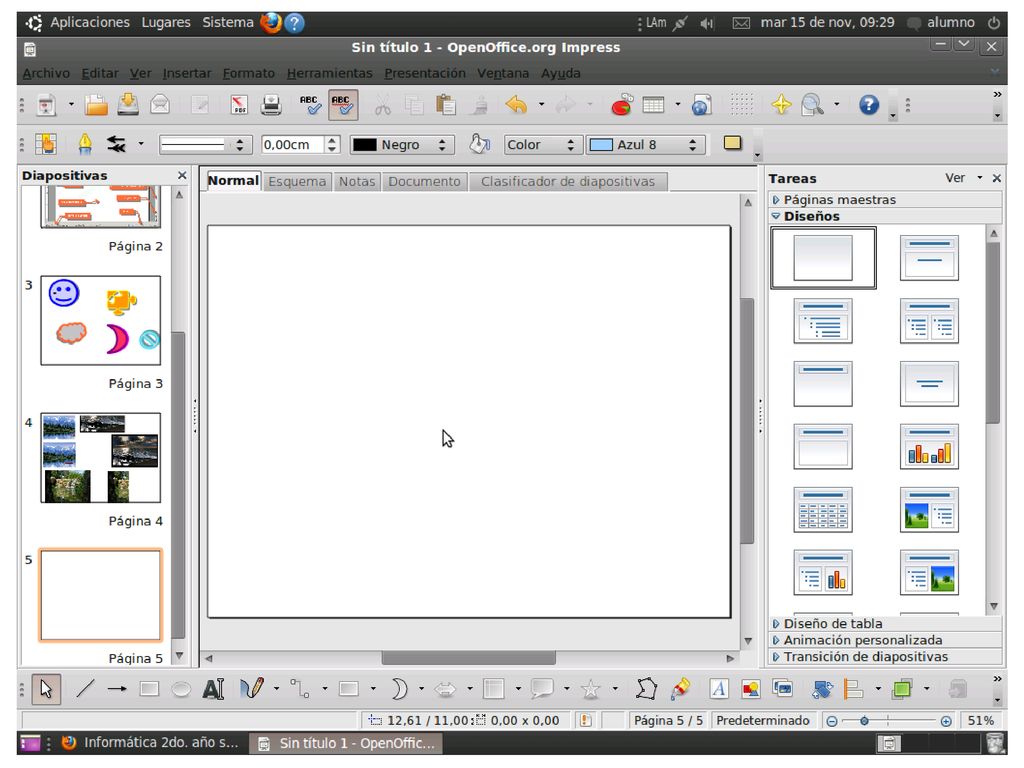
Task: Print the file directly
Action: 270,104
